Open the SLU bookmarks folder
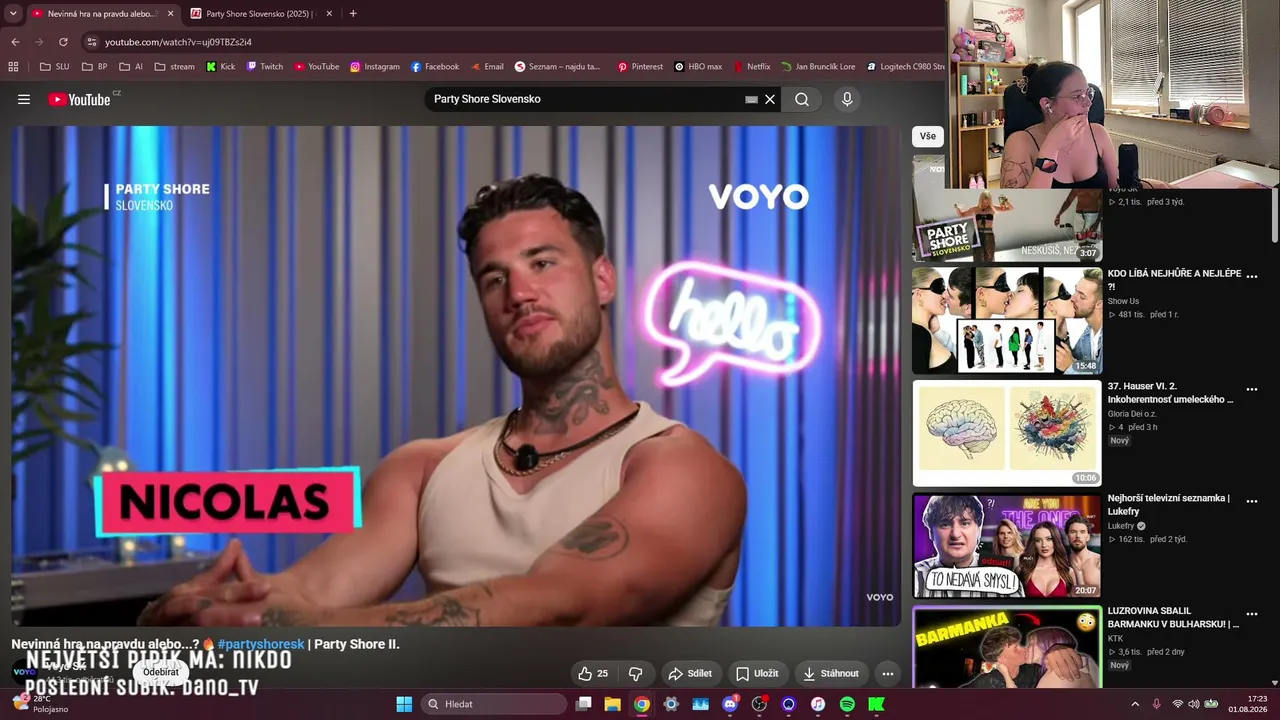The width and height of the screenshot is (1280, 720). point(54,67)
